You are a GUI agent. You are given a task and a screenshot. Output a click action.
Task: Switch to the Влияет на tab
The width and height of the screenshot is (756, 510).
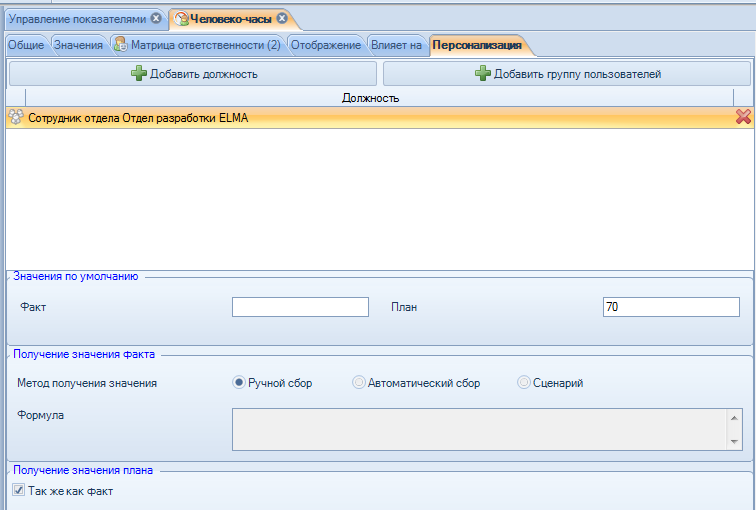point(396,45)
